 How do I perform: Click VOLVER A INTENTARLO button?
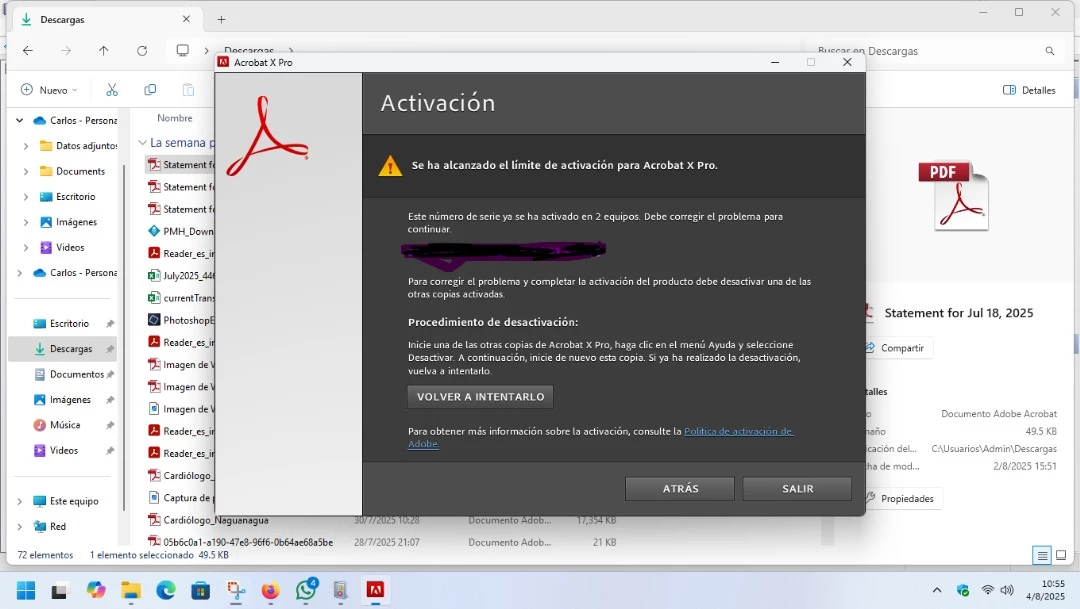point(480,397)
